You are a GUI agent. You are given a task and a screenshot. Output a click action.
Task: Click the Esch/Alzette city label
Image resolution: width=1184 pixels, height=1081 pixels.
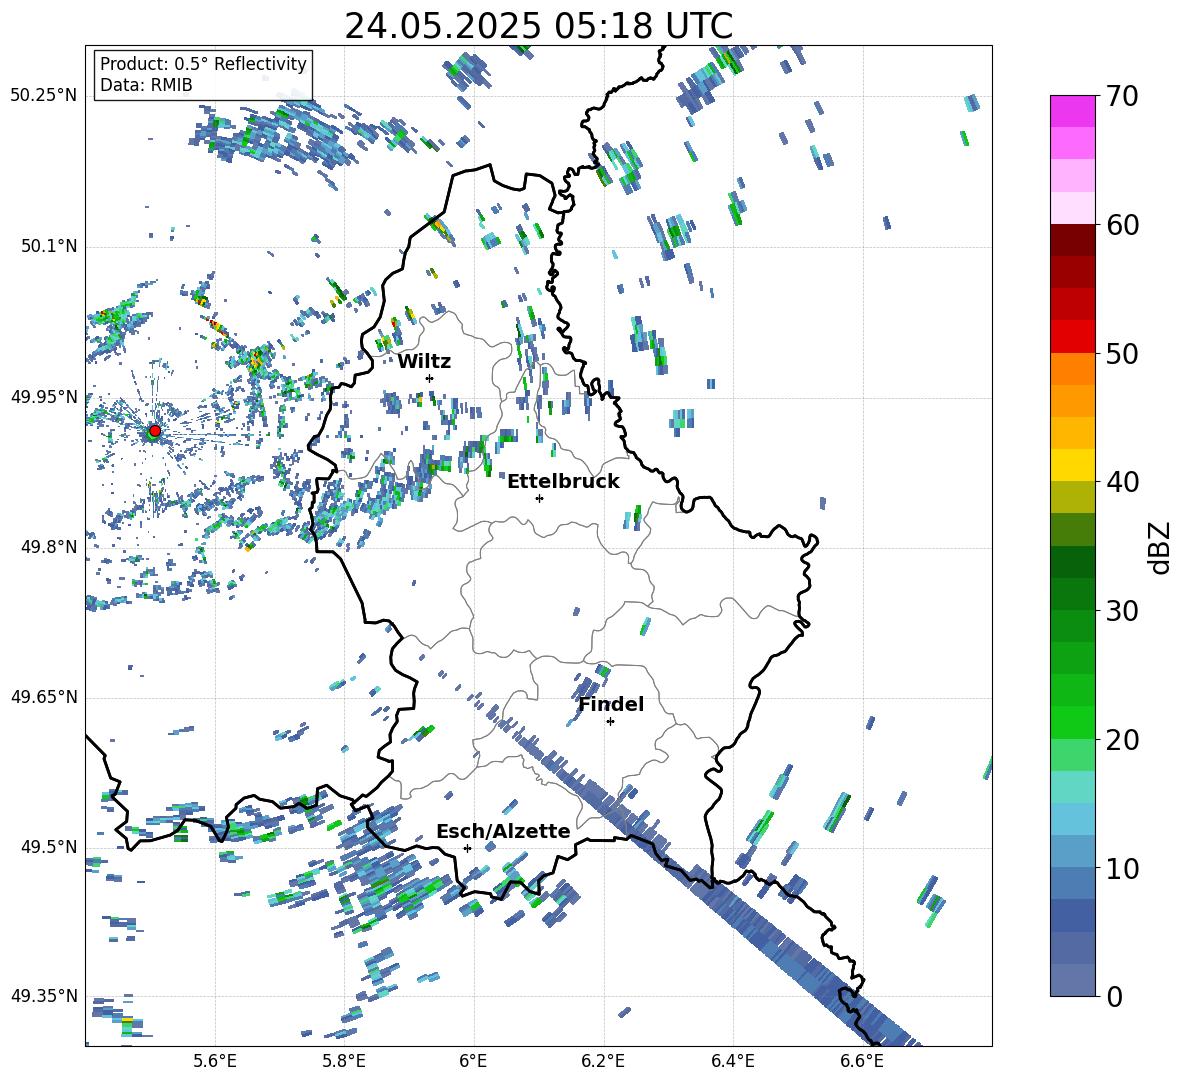click(x=503, y=831)
